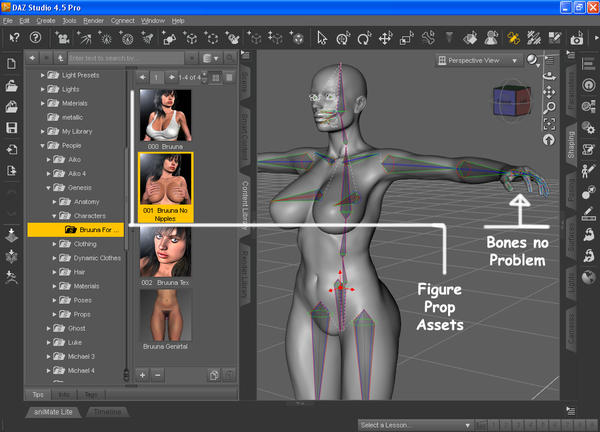
Task: Expand the Michael 4 folder
Action: tap(49, 371)
